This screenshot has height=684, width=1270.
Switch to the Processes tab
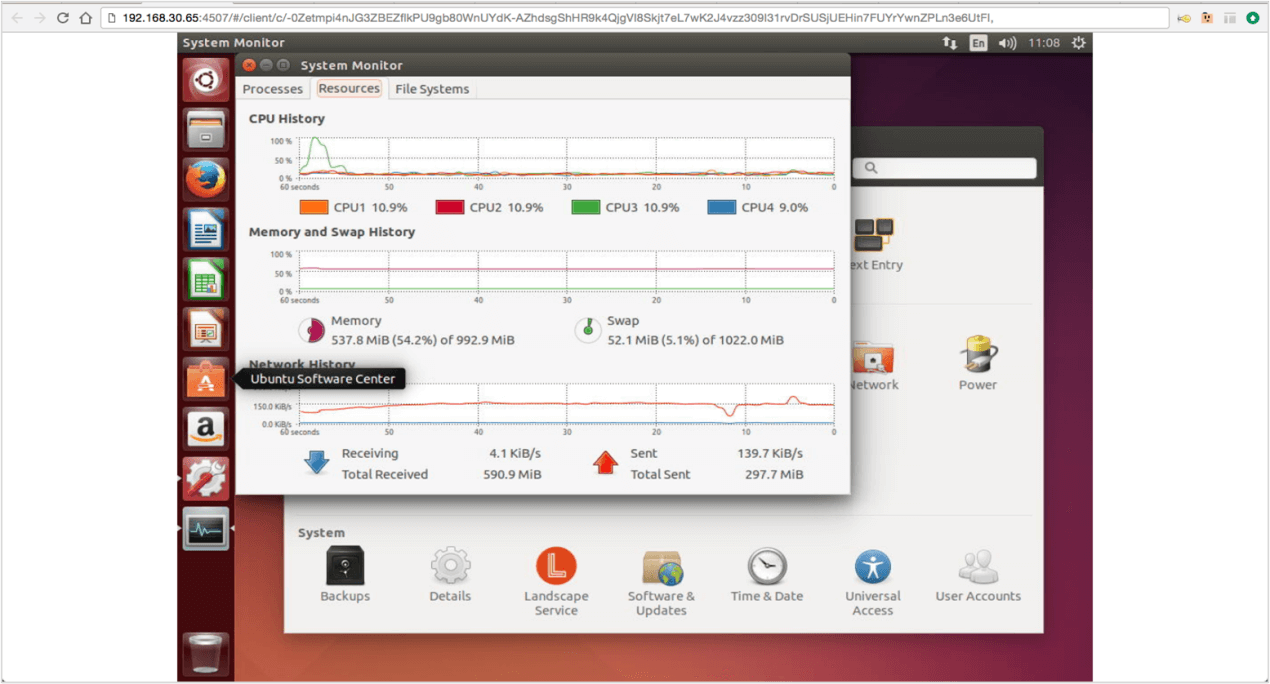(273, 89)
